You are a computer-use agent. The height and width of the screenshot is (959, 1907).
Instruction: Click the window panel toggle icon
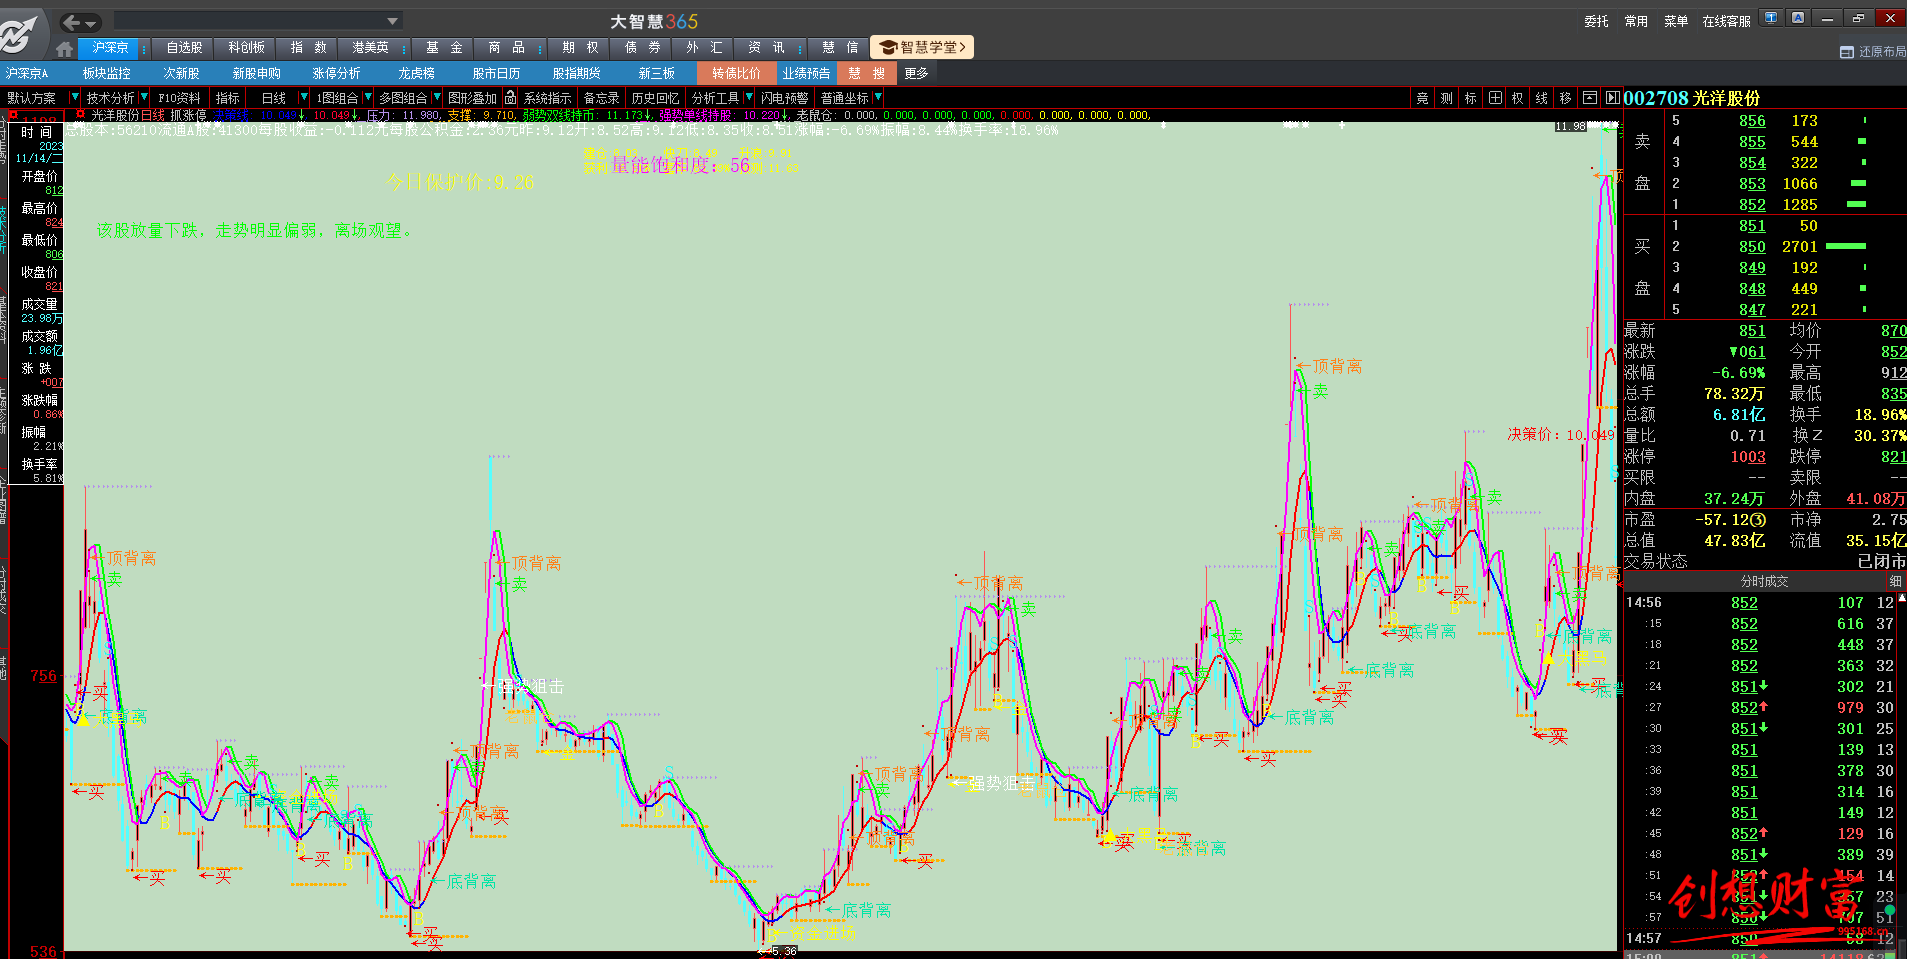click(1590, 98)
